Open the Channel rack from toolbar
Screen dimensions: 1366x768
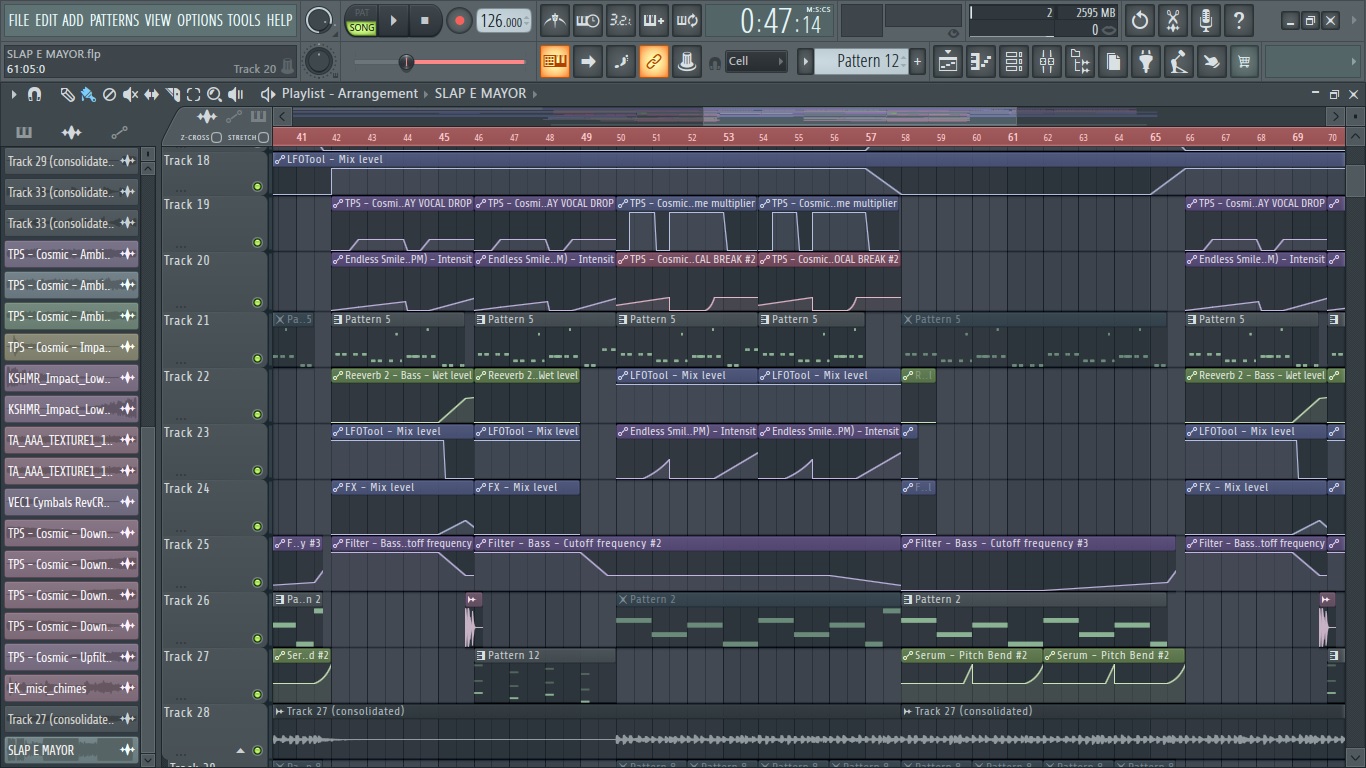click(x=1014, y=61)
